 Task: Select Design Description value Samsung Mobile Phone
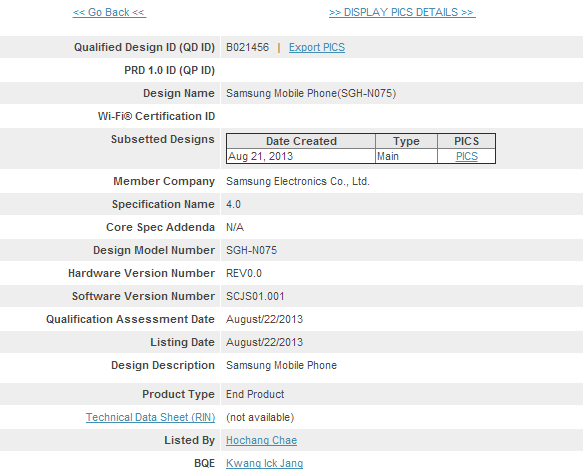click(x=281, y=365)
